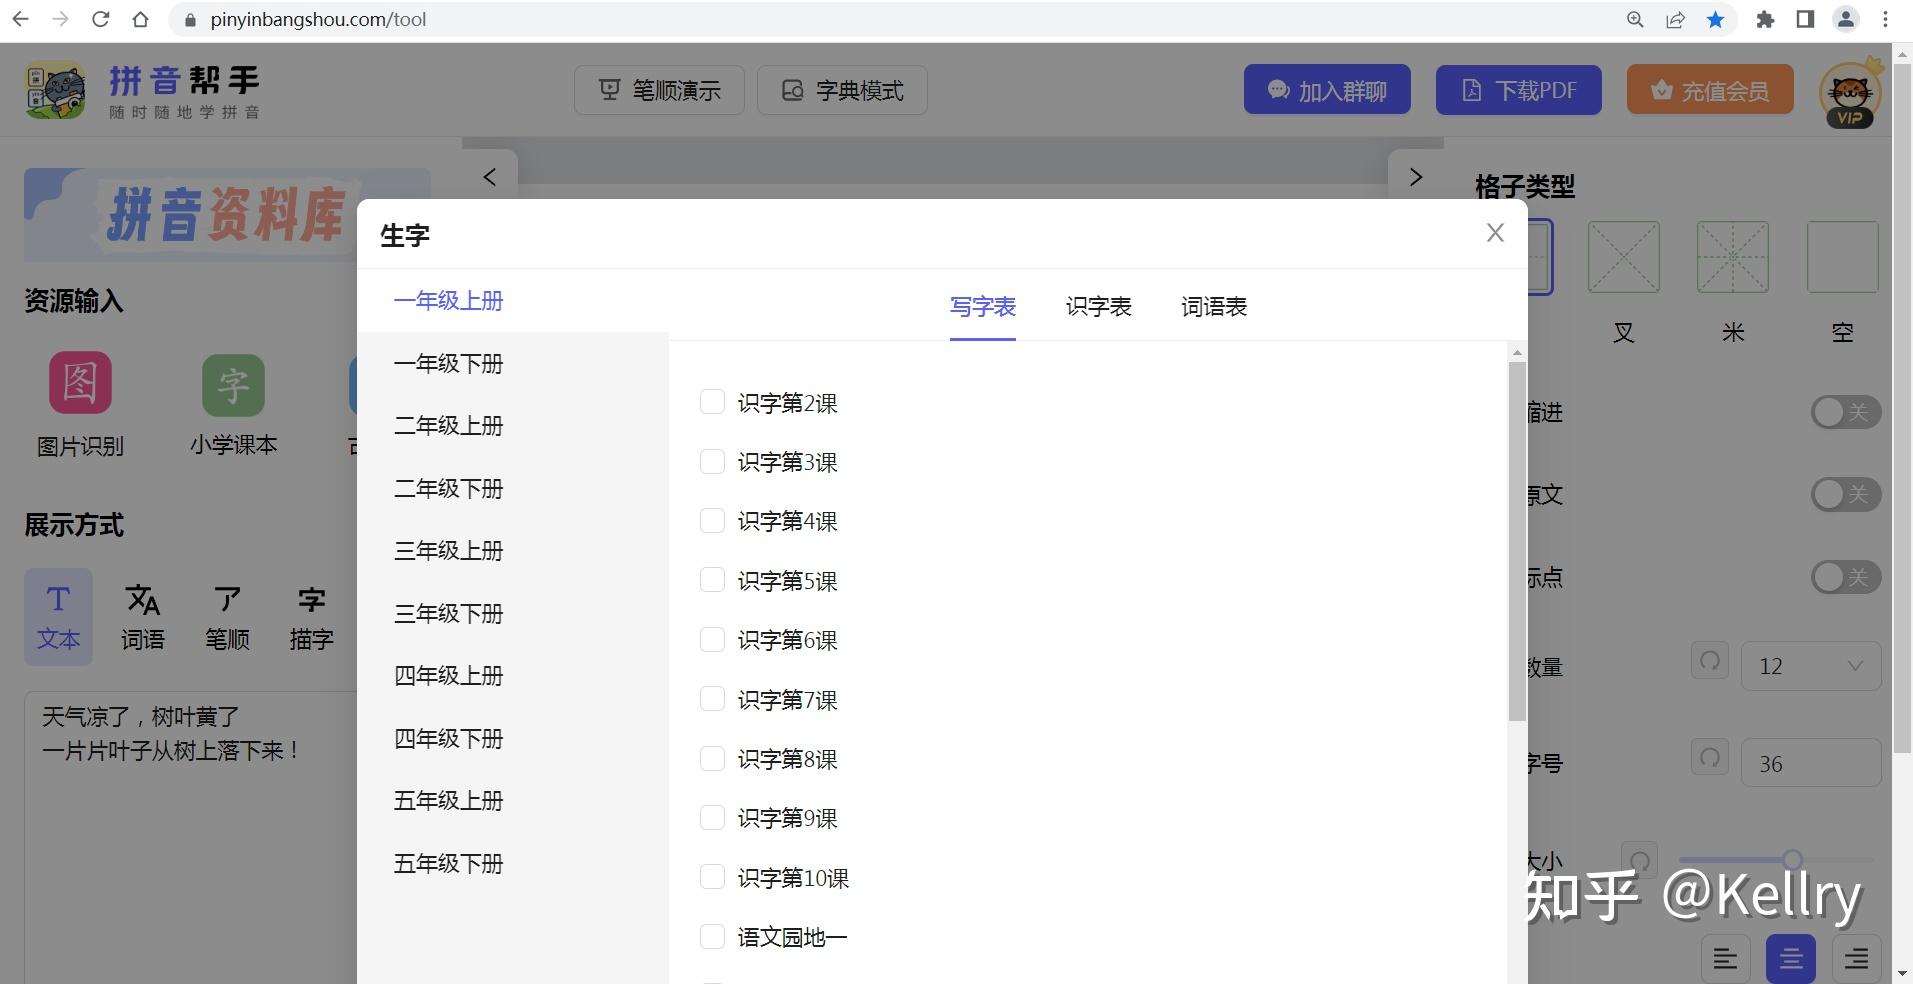Check the 识字第10课 checkbox

[x=712, y=877]
